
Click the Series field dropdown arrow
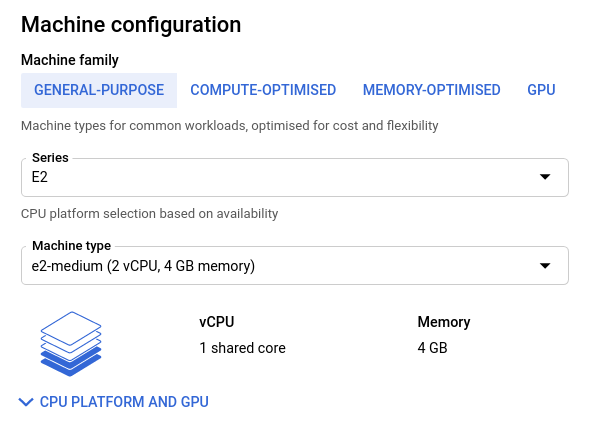click(545, 177)
